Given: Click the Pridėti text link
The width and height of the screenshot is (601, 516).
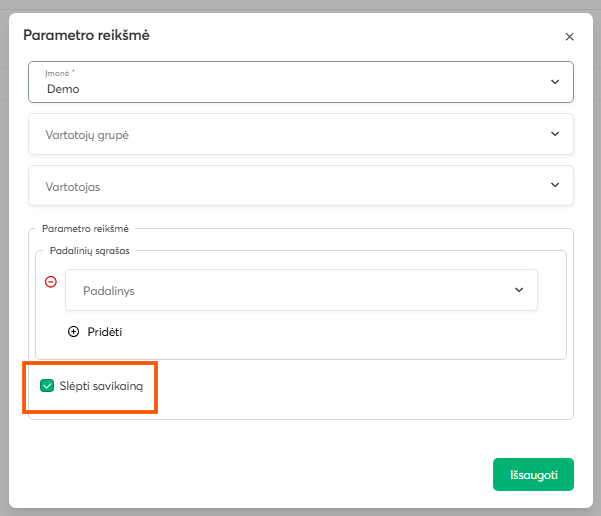Looking at the screenshot, I should tap(105, 332).
